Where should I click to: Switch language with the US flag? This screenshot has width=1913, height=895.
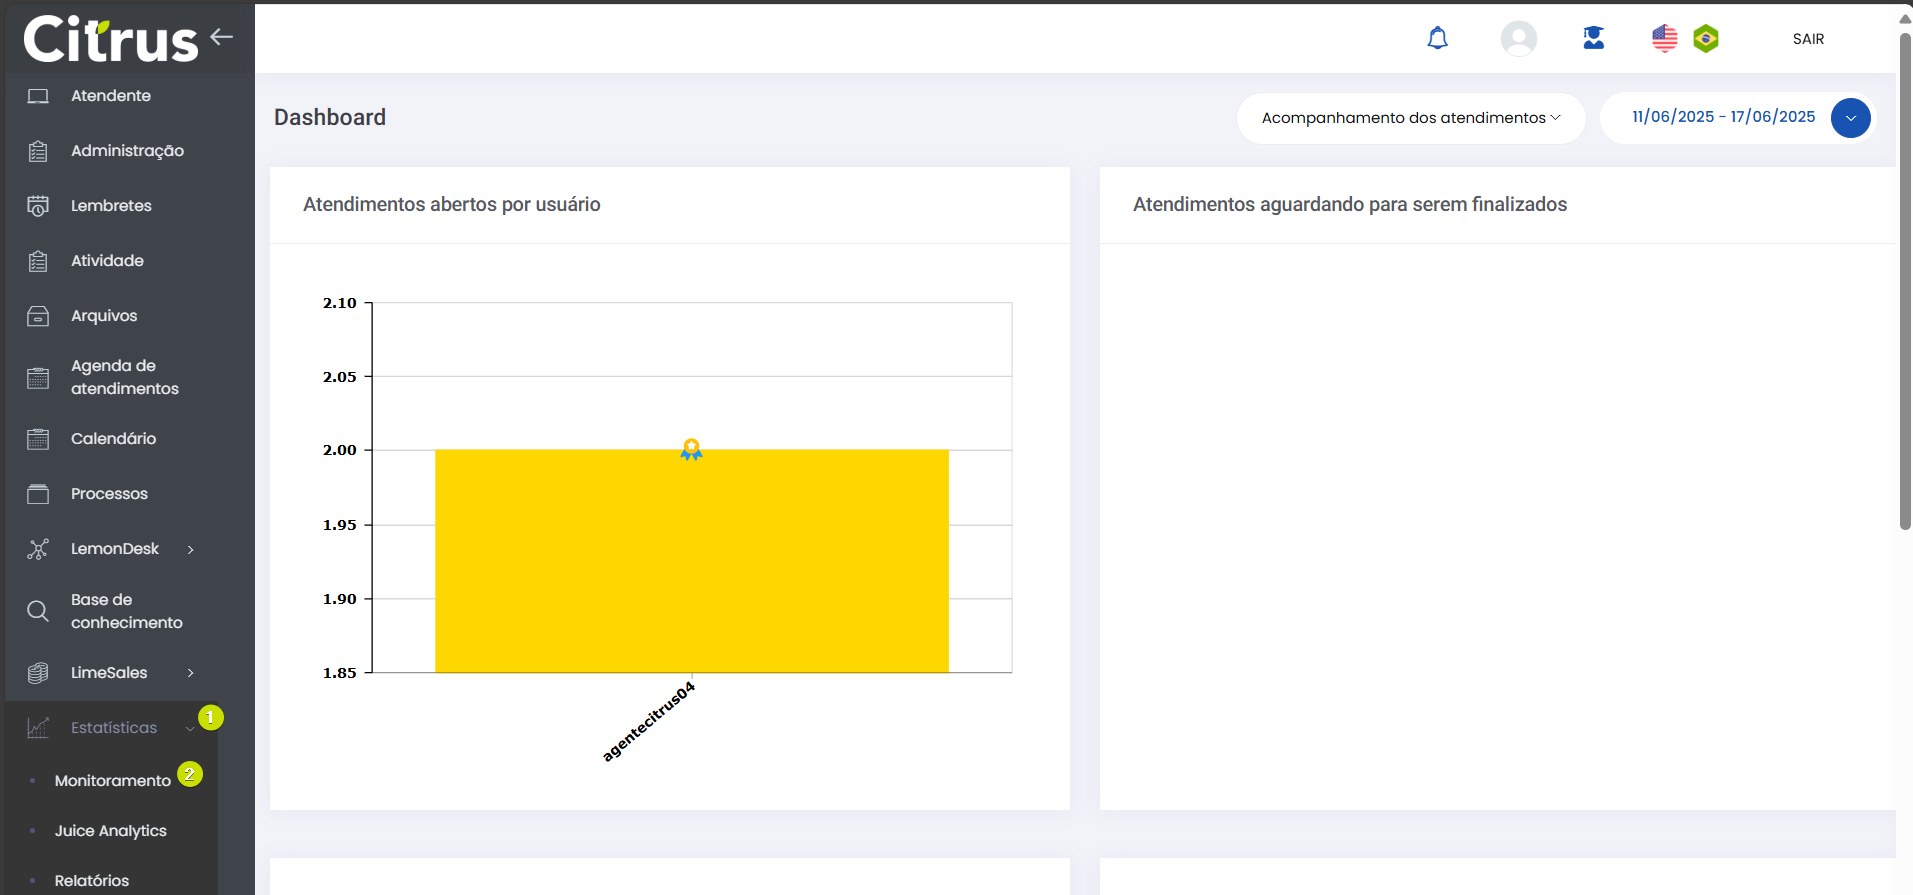pyautogui.click(x=1664, y=39)
